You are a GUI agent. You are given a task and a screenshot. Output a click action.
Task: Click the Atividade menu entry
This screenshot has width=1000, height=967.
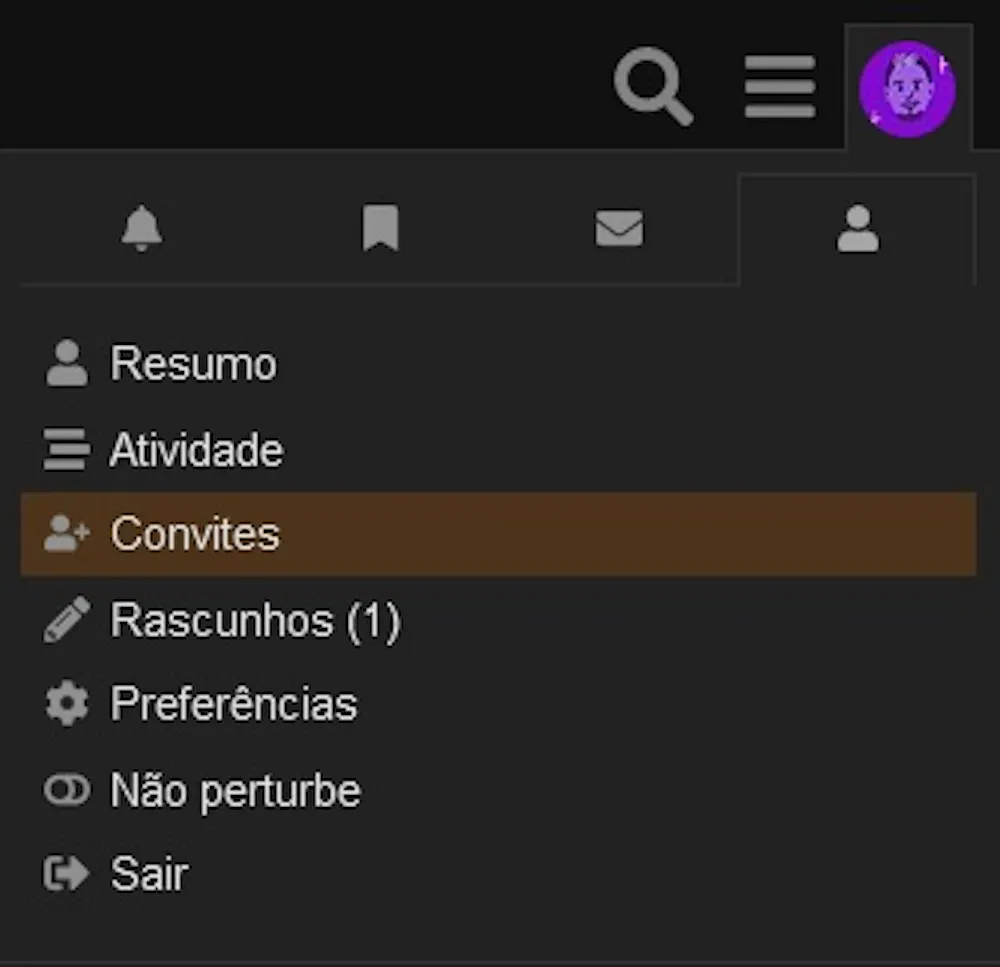(196, 450)
